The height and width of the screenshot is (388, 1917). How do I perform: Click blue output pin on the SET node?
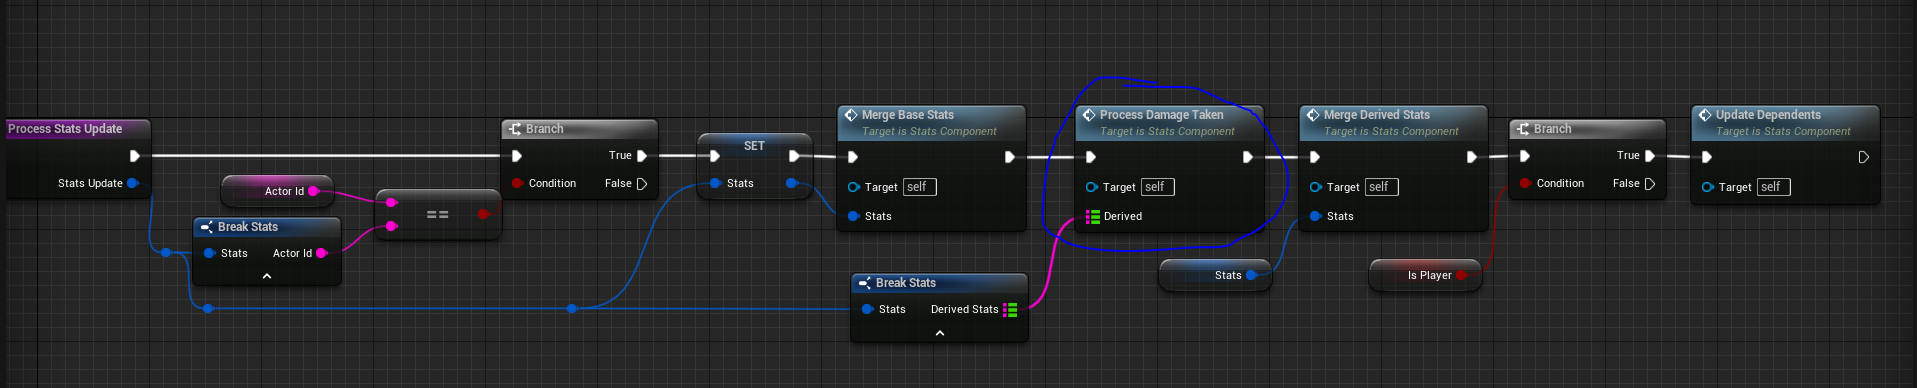point(792,183)
